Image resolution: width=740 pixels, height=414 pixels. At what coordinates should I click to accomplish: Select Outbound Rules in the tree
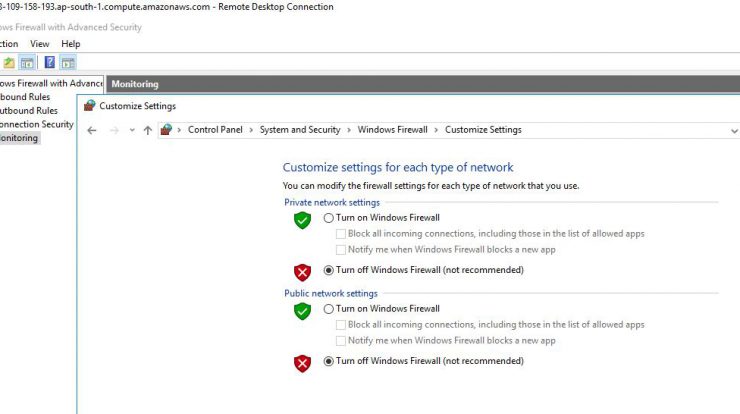pyautogui.click(x=29, y=110)
